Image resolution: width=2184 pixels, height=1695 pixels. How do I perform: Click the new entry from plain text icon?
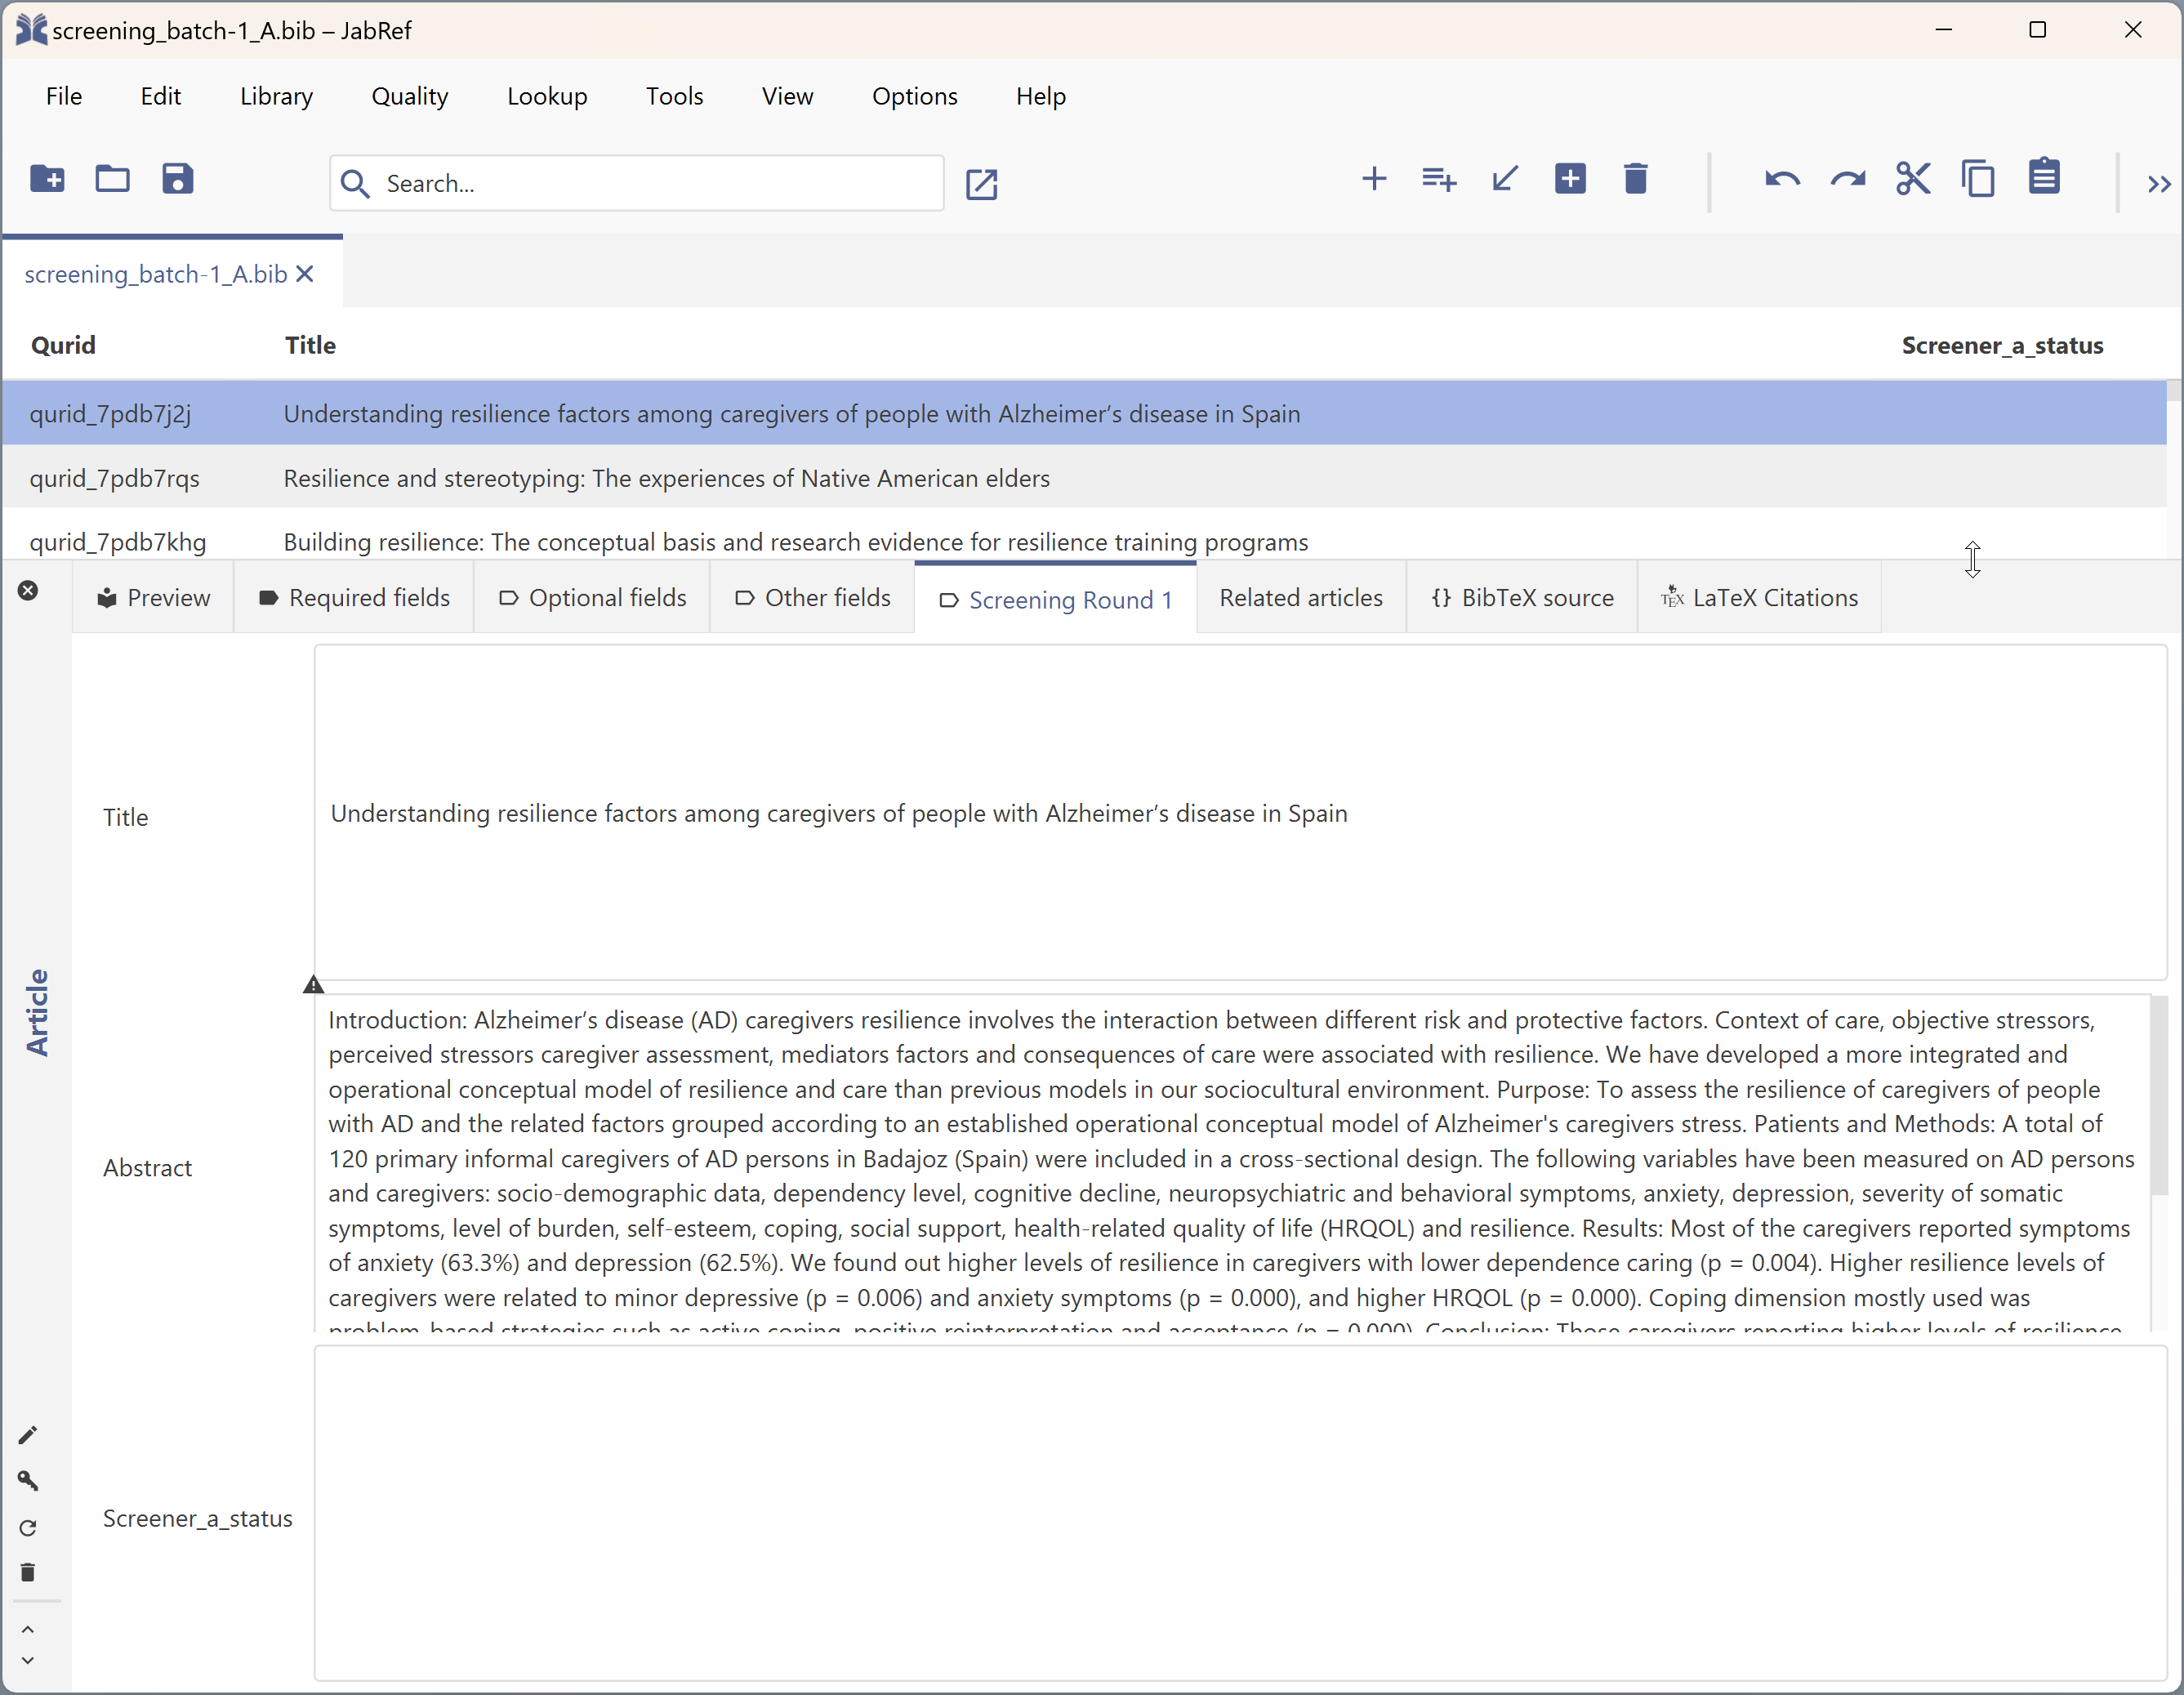coord(1570,179)
